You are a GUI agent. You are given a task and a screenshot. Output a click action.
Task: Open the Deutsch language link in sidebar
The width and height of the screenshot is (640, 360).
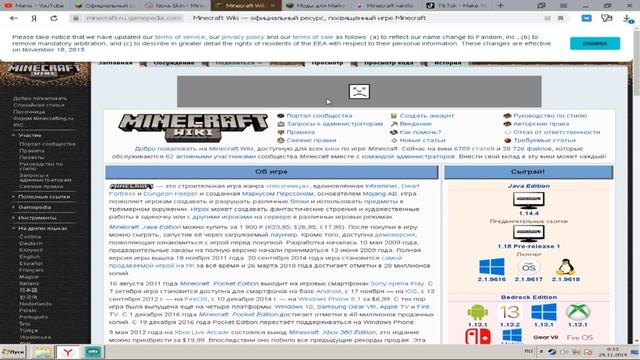click(31, 244)
